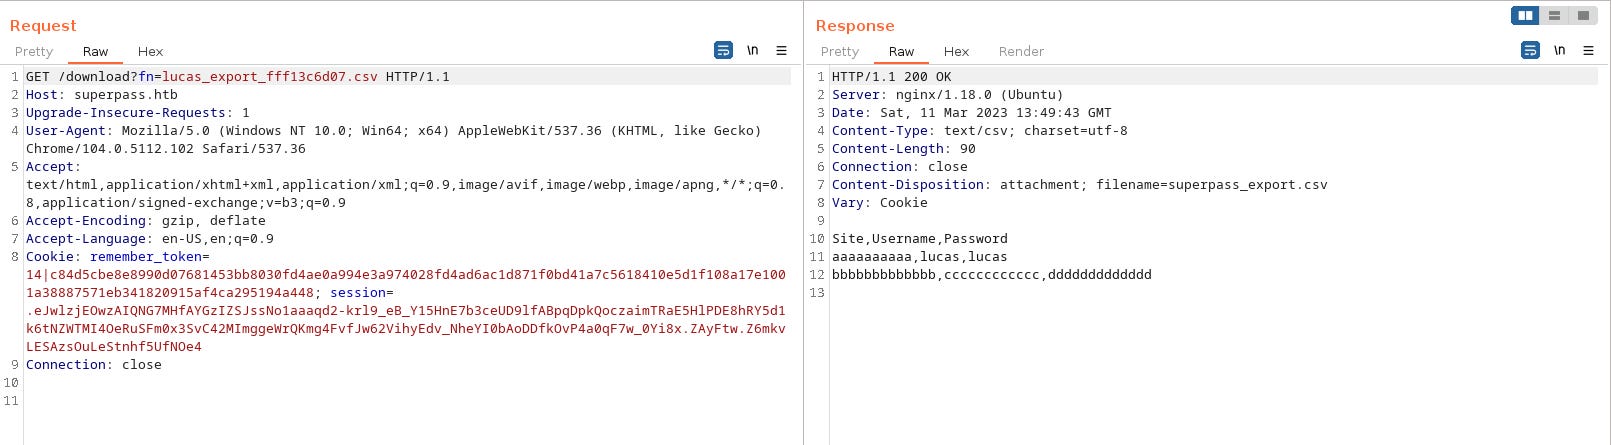Click the Accept-Encoding gzip, deflate line
Image resolution: width=1611 pixels, height=445 pixels.
146,221
